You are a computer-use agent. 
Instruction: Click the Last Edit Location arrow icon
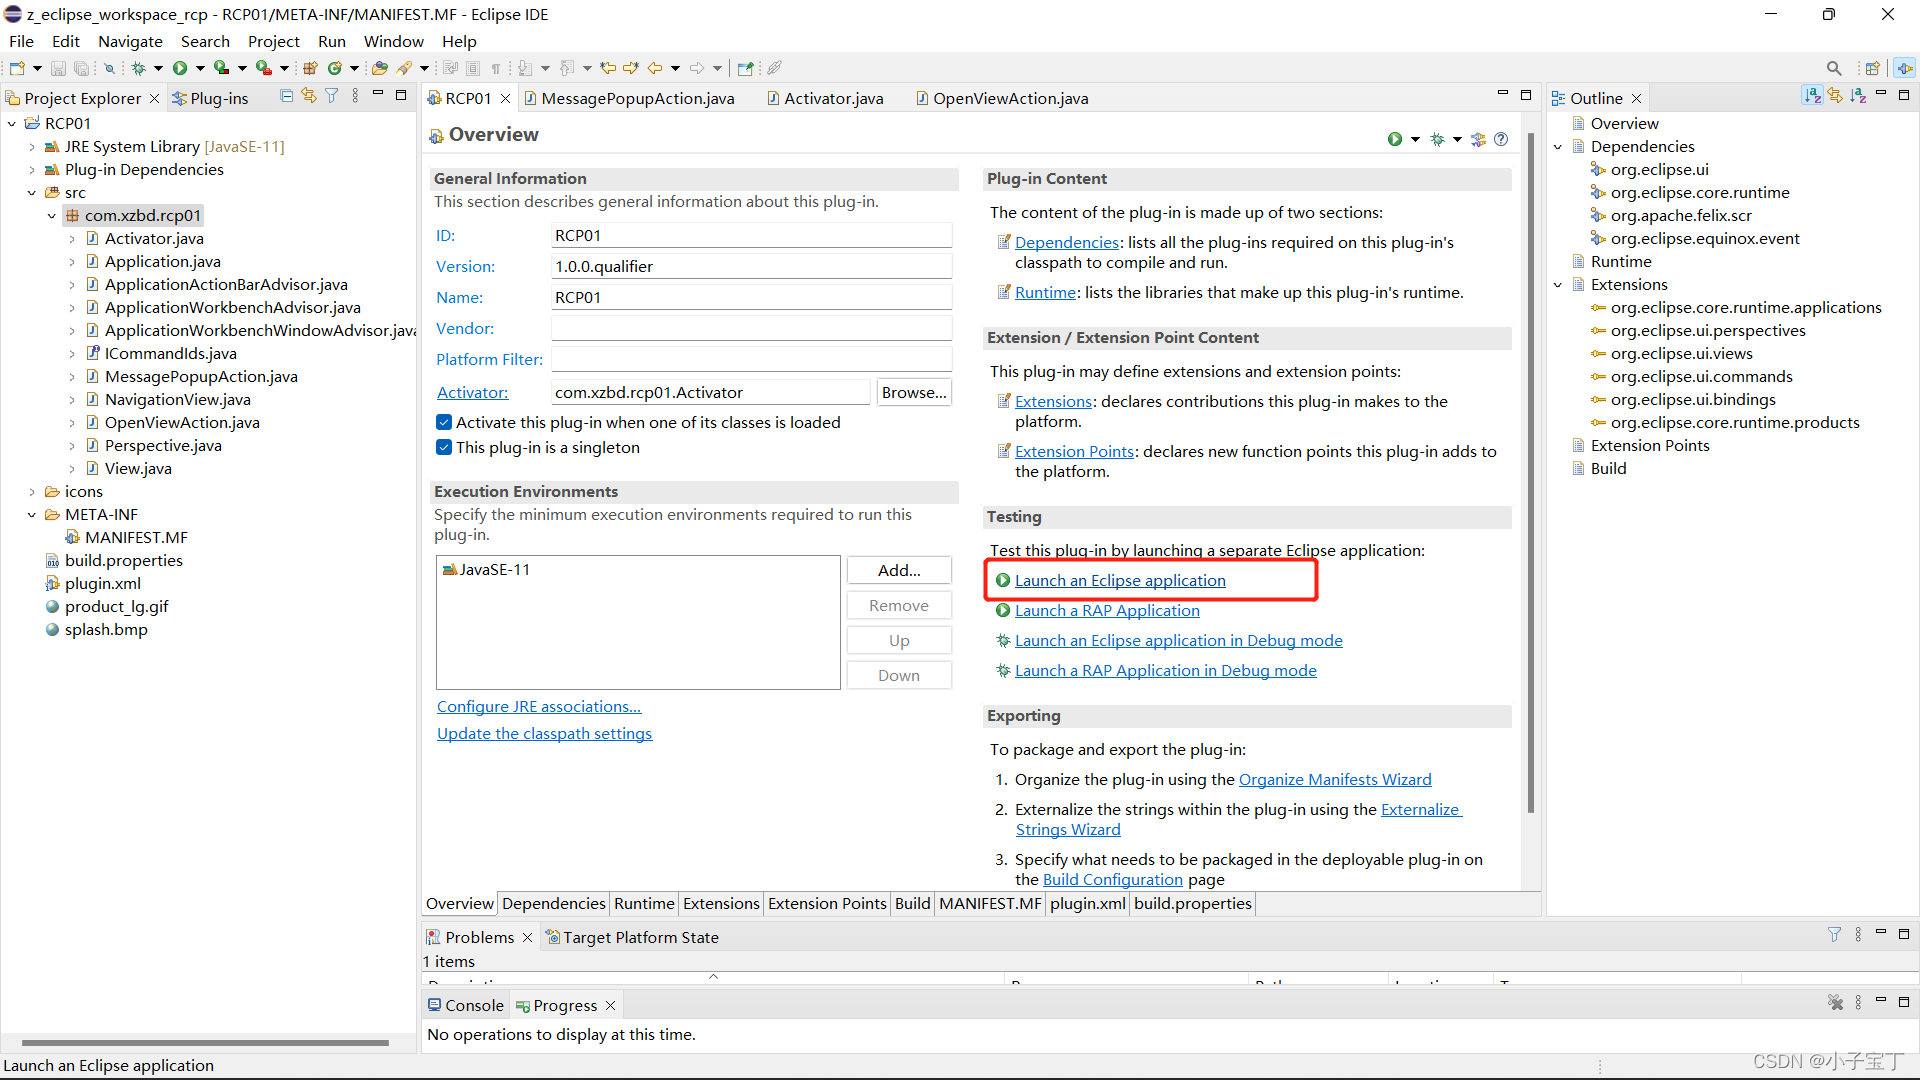(608, 68)
